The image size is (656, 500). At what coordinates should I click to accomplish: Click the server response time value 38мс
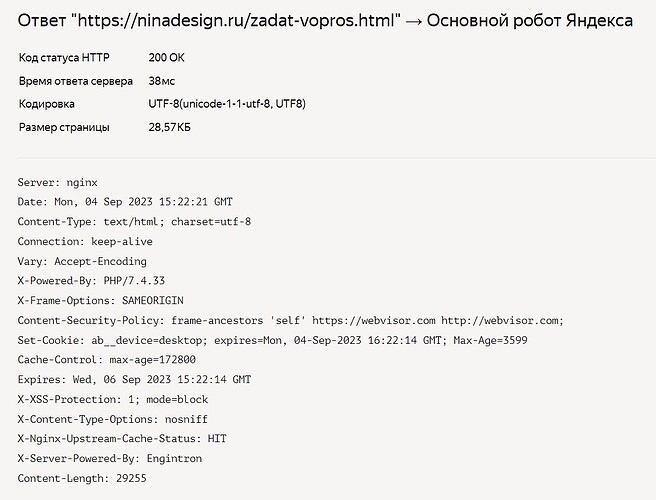[161, 81]
